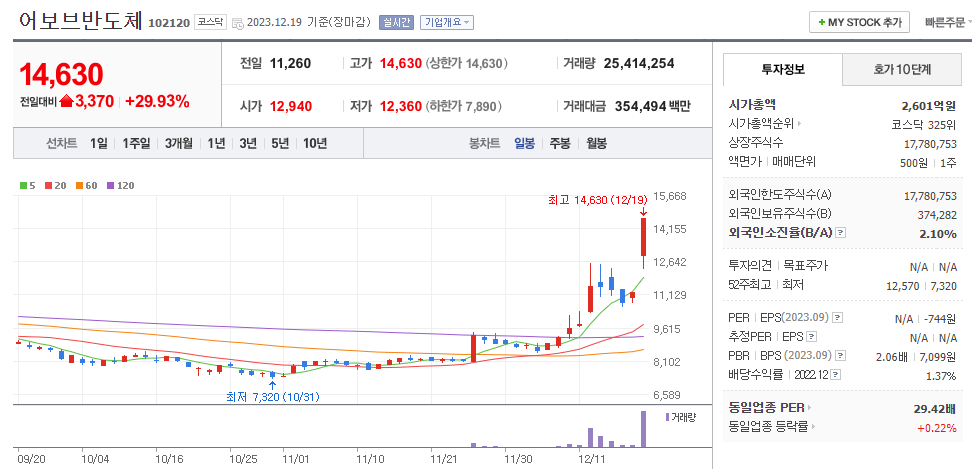Select the 3개월 line chart period

179,144
